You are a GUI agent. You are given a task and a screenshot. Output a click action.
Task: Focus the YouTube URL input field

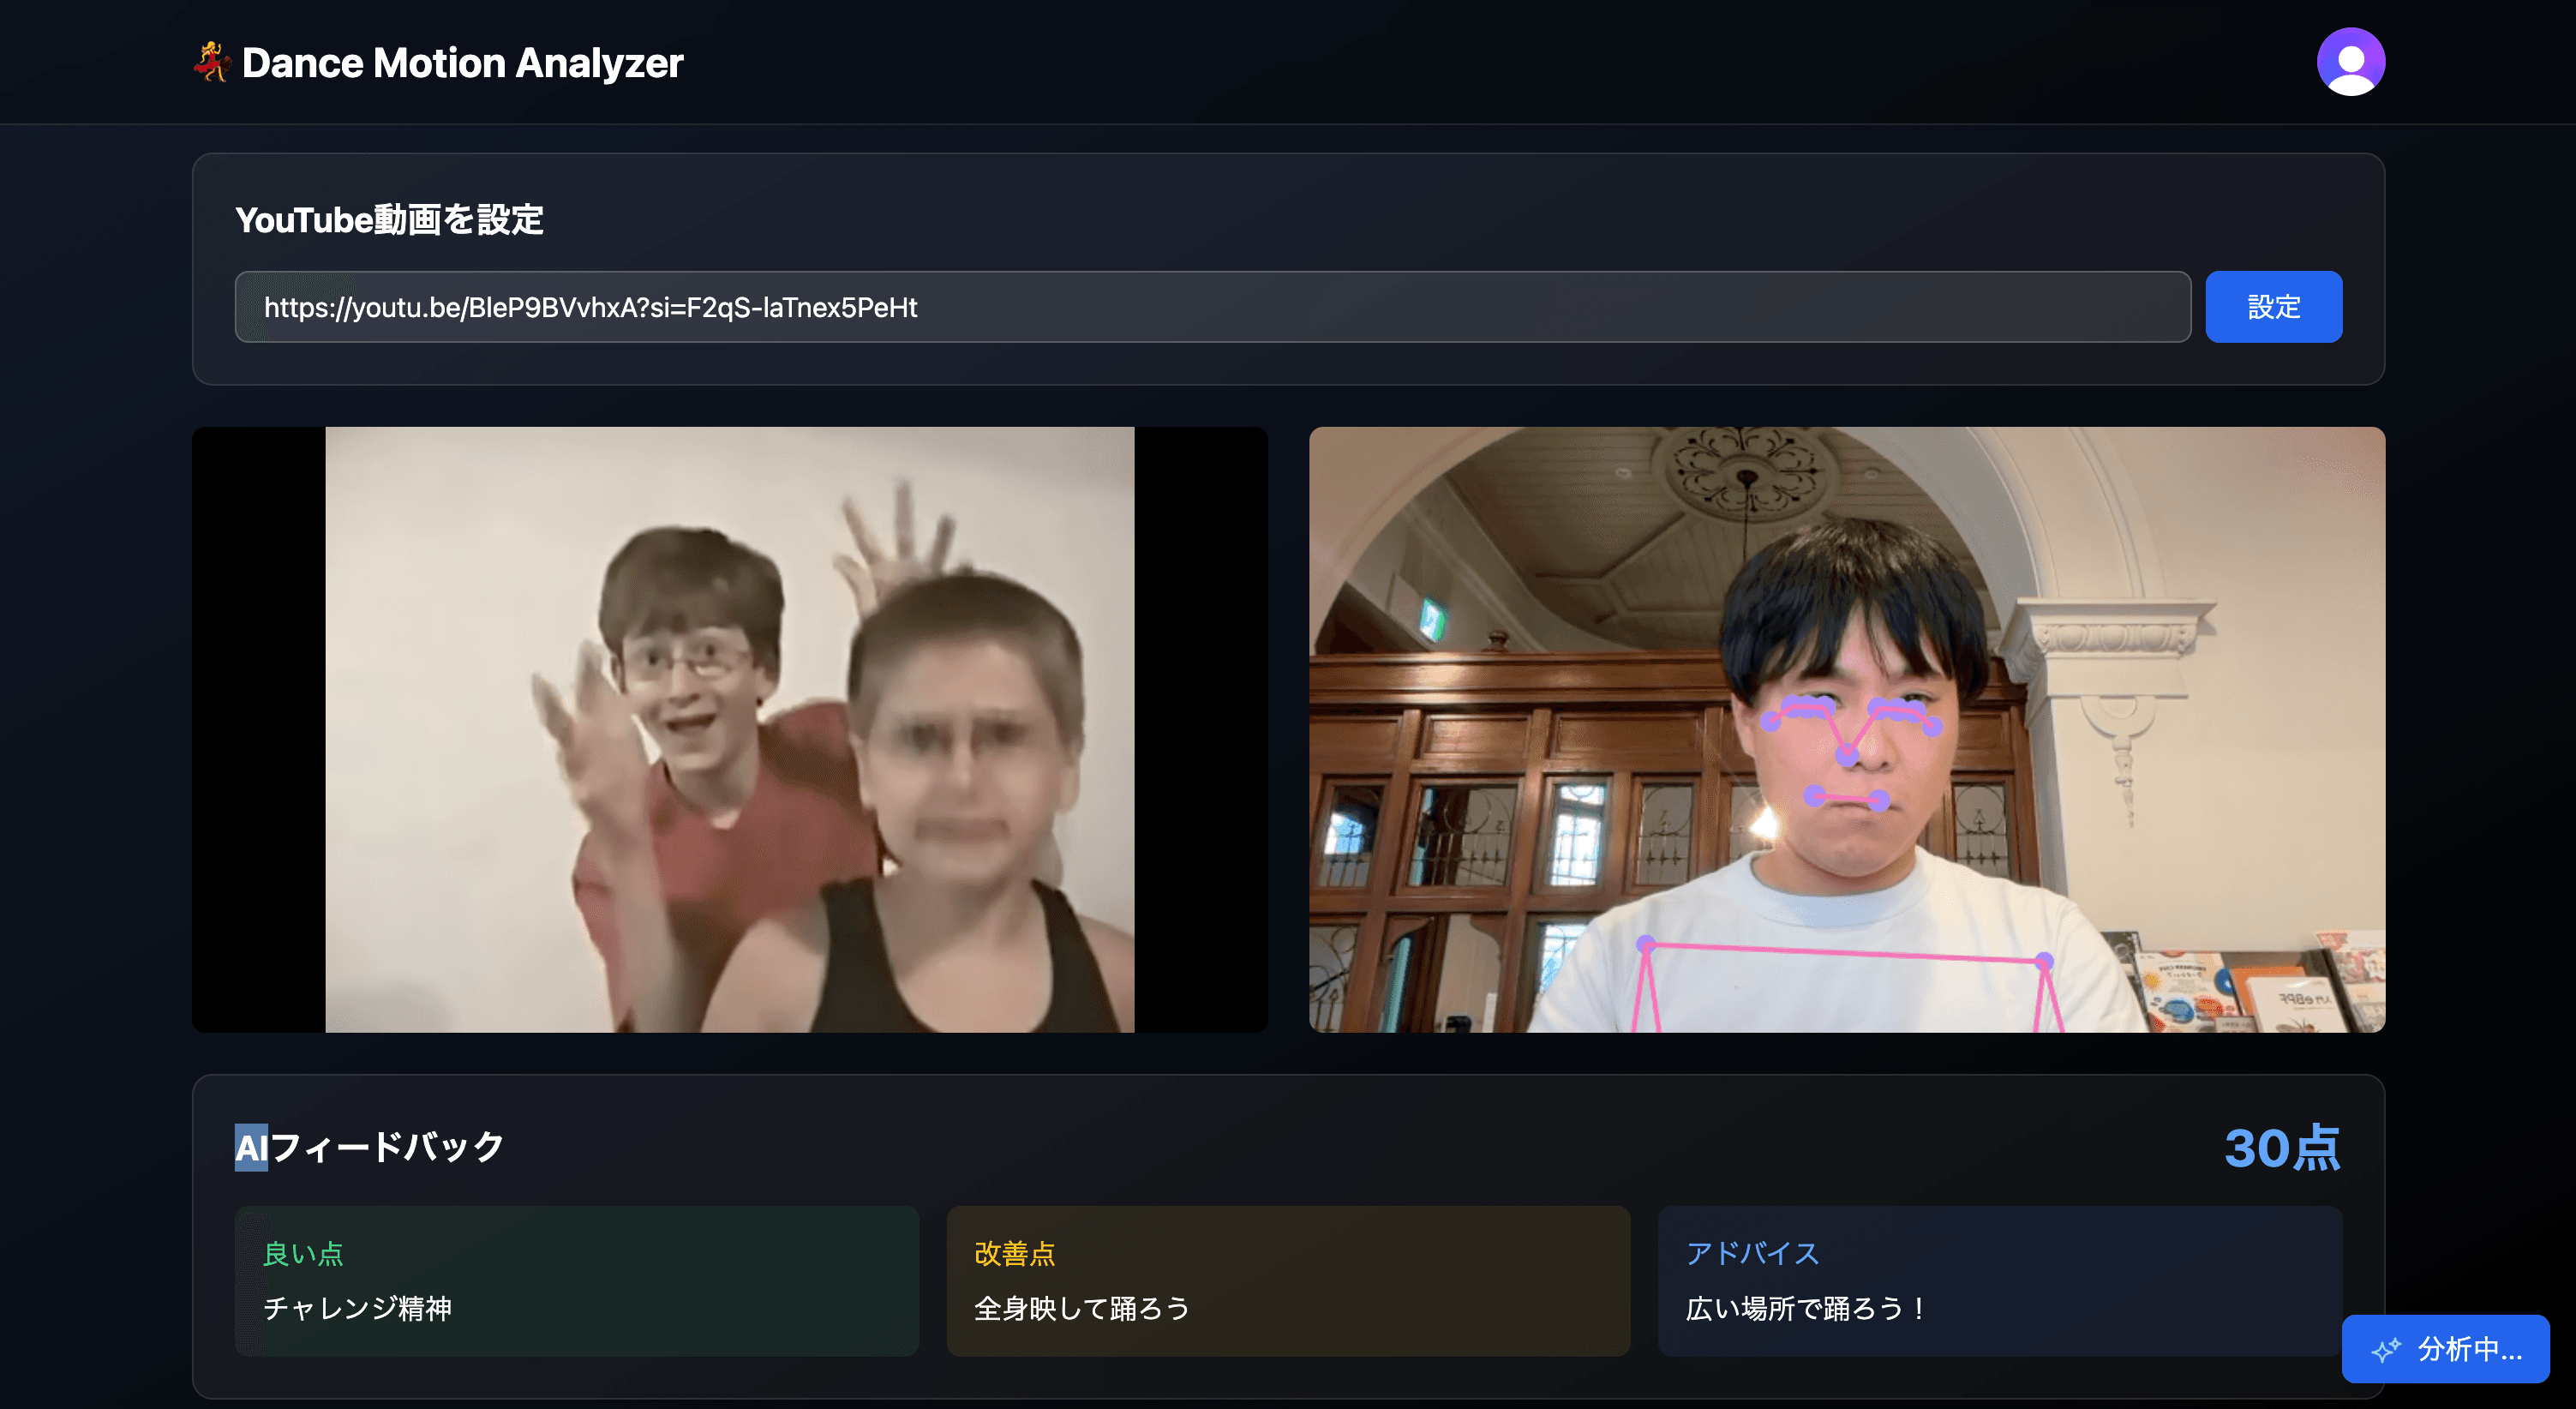(x=1212, y=307)
